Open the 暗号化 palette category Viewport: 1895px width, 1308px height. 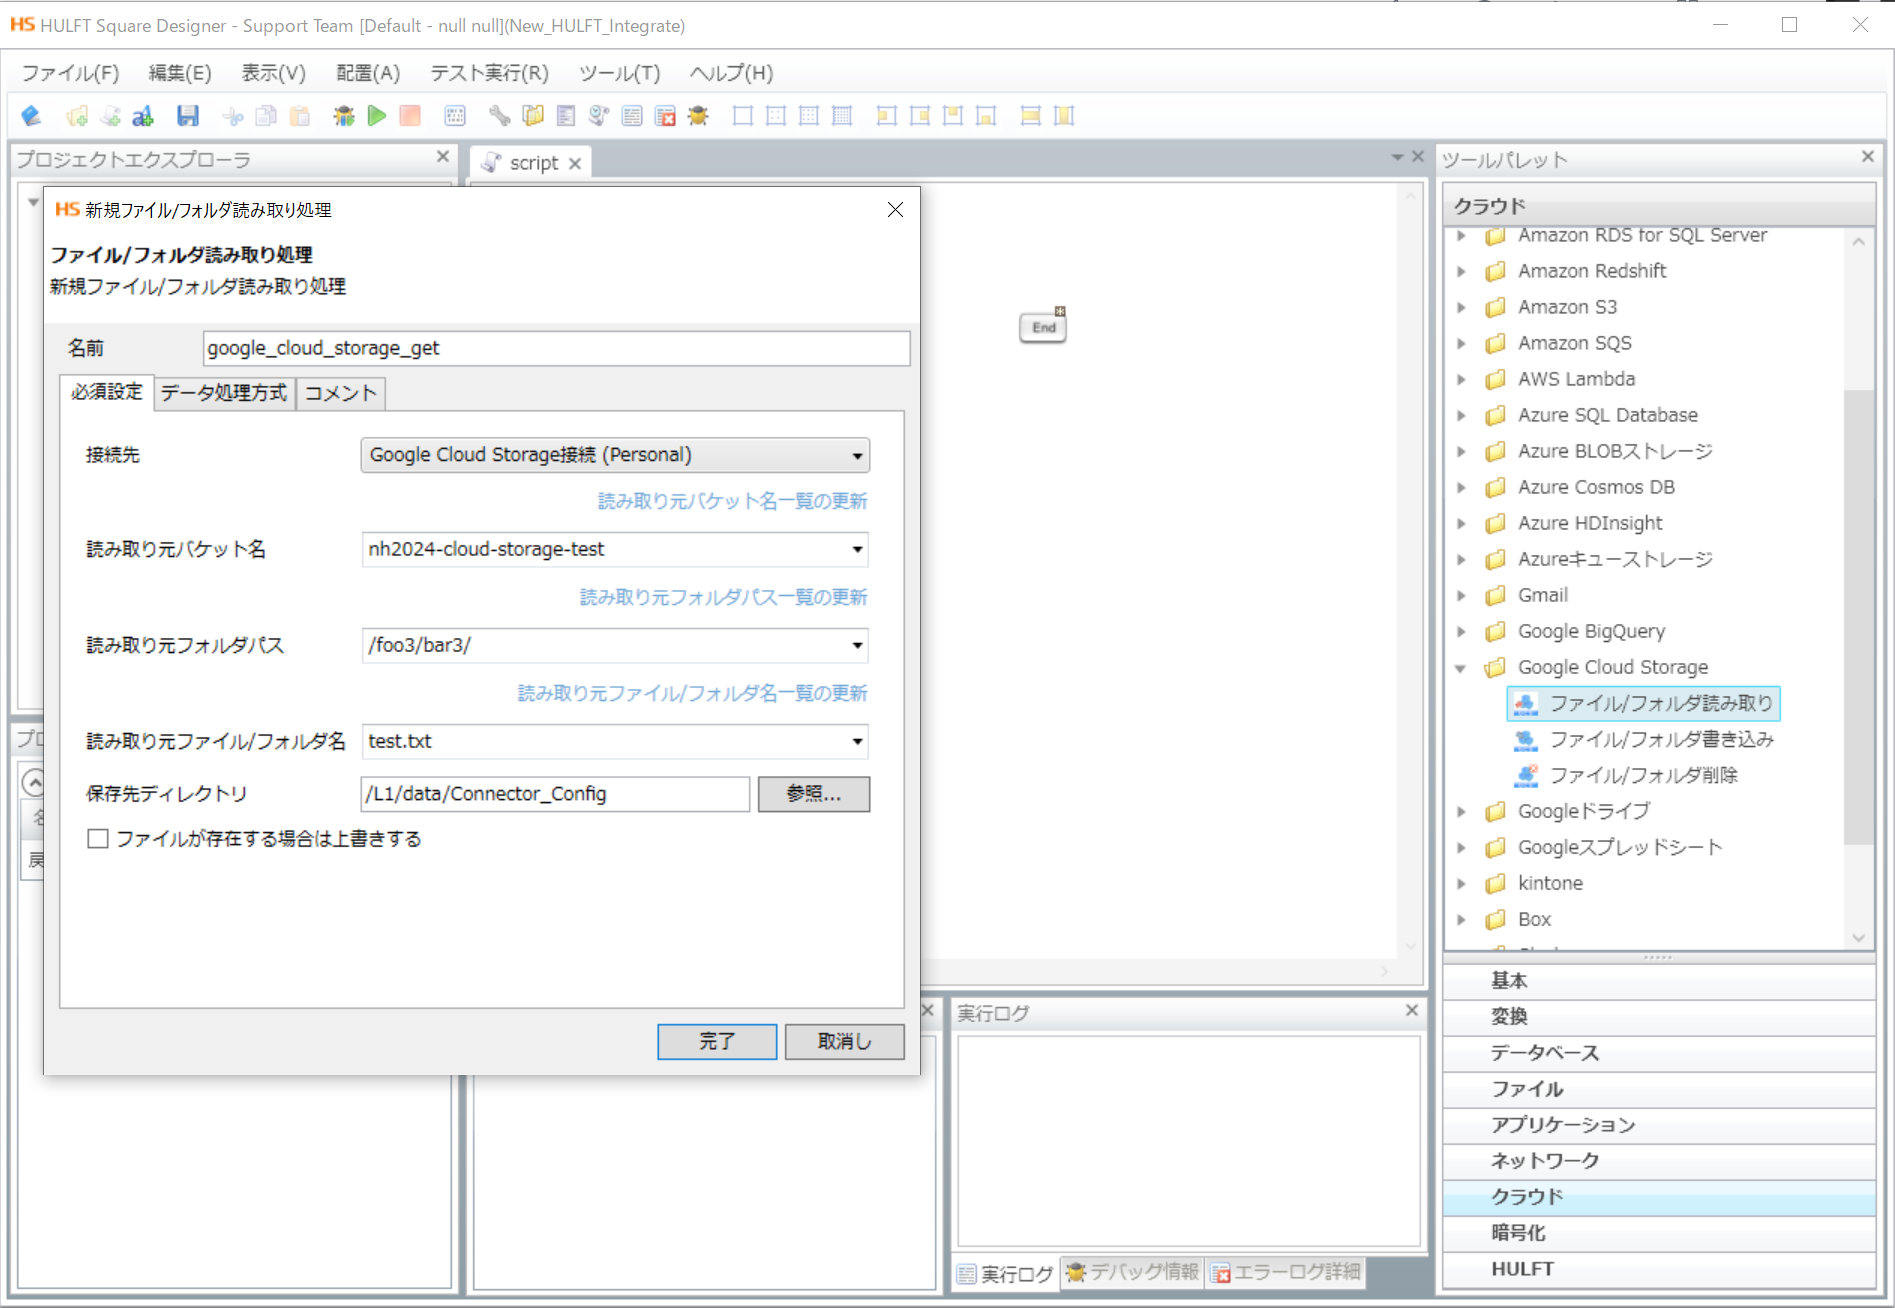point(1659,1233)
